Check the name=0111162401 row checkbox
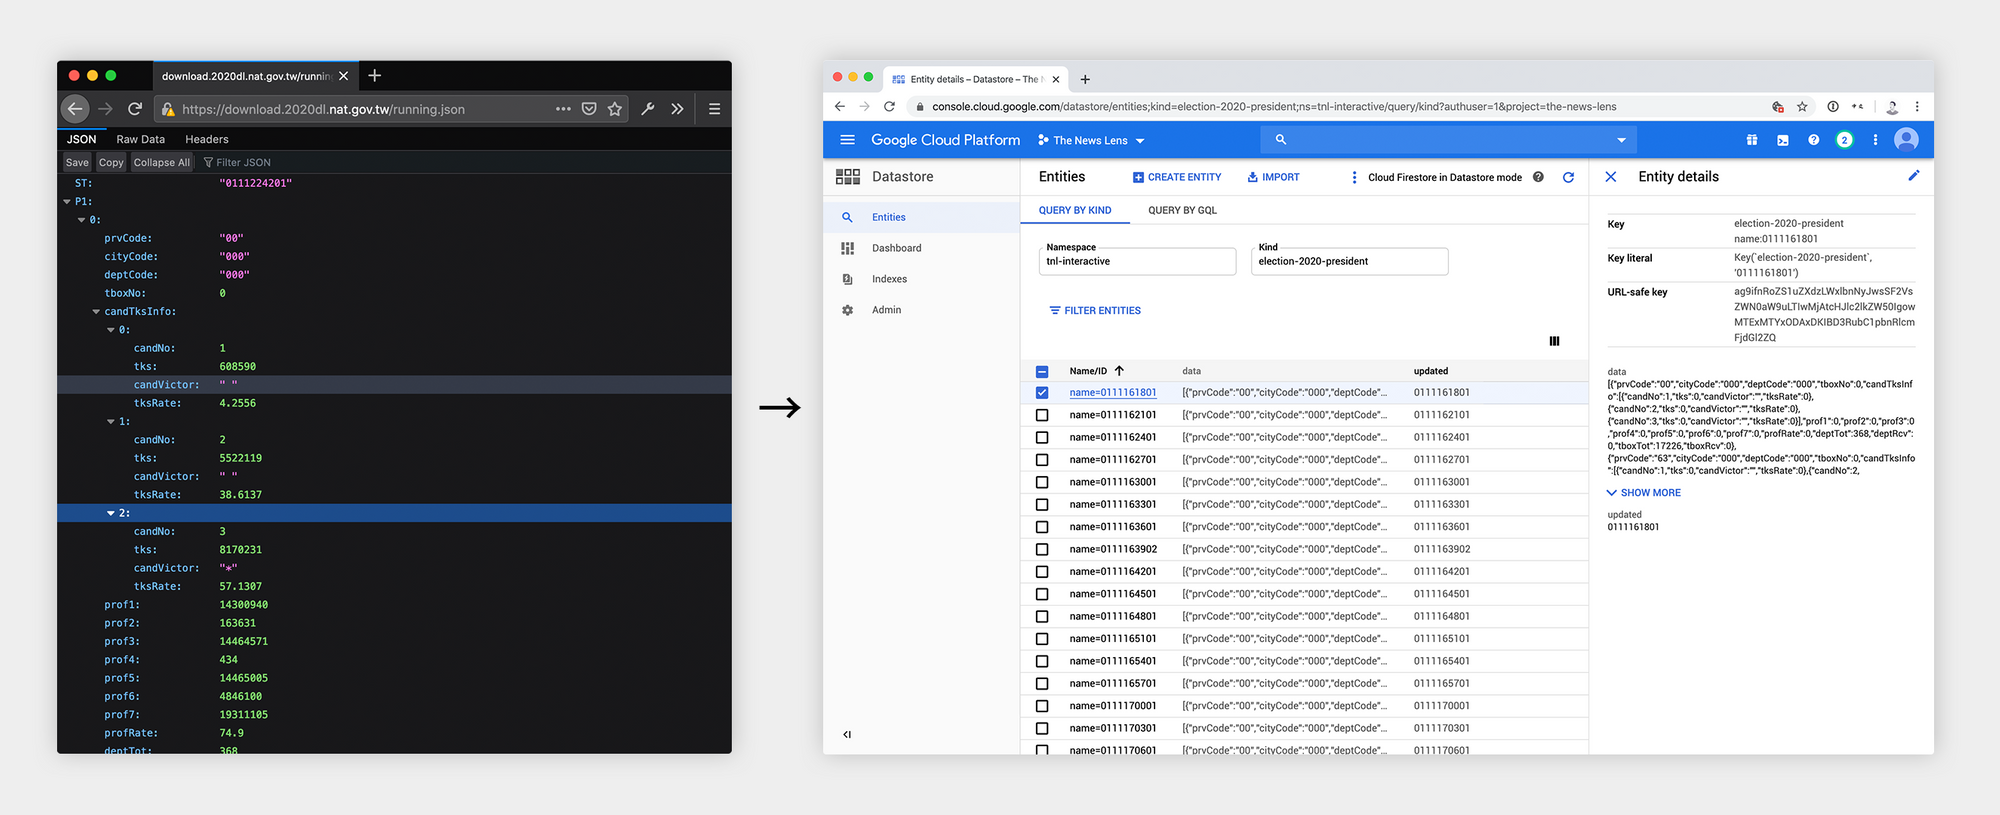Image resolution: width=2000 pixels, height=815 pixels. tap(1042, 437)
